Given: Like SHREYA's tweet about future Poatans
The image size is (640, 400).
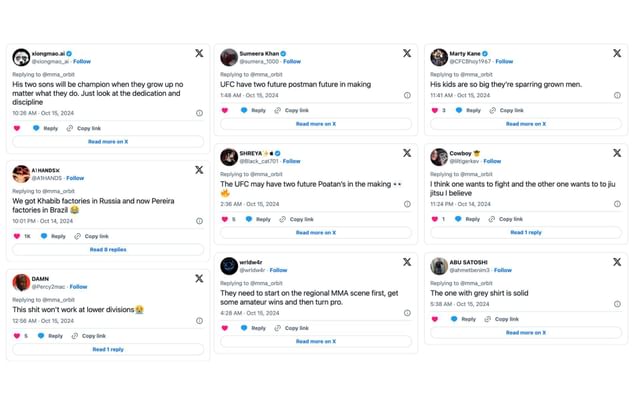Looking at the screenshot, I should (x=225, y=219).
